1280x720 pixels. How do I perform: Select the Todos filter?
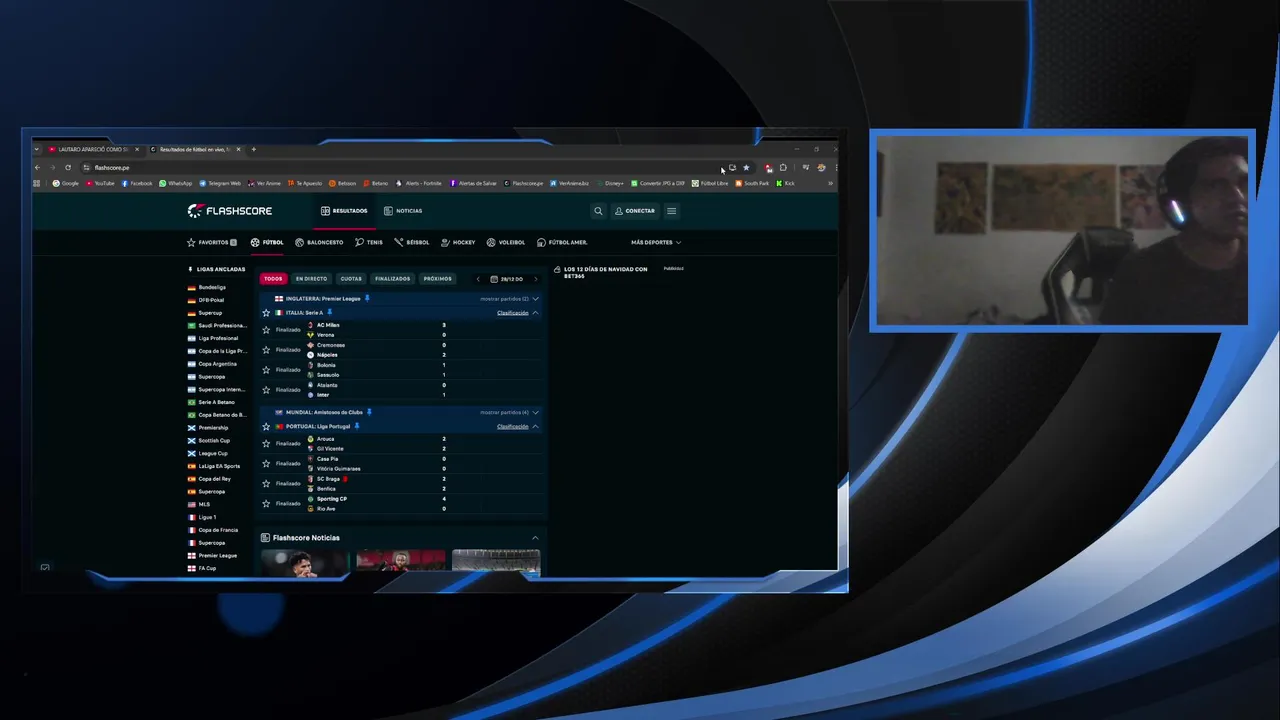click(273, 279)
